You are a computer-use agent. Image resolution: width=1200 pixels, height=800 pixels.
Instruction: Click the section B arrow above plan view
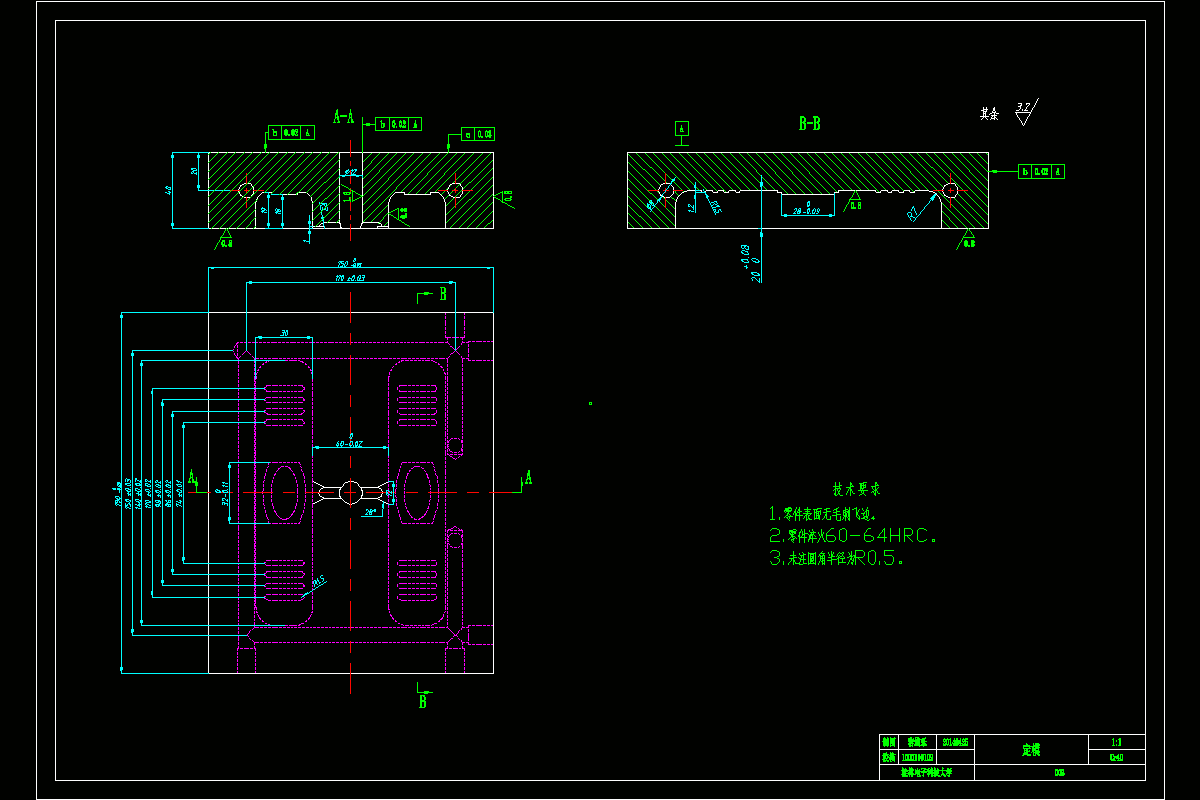[433, 294]
